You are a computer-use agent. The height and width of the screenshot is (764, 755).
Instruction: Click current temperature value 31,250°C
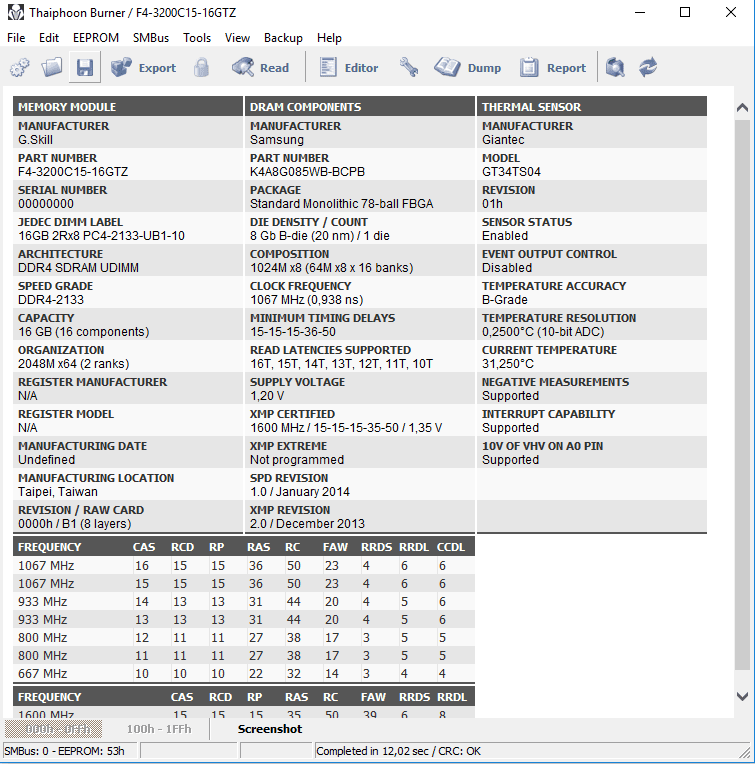pos(508,364)
